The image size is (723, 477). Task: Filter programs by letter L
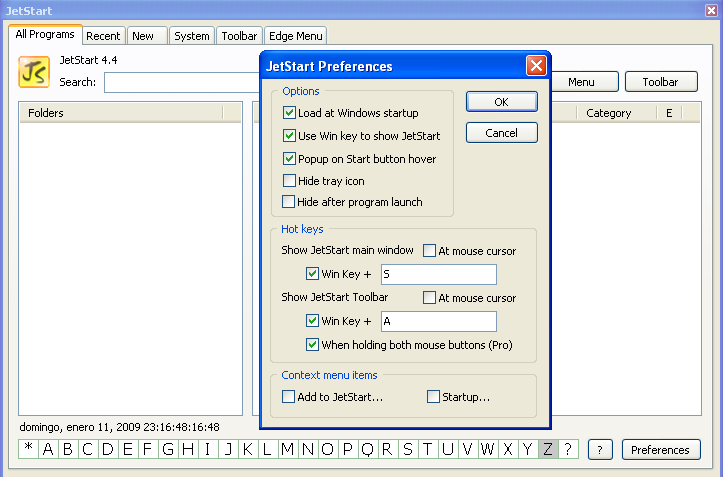pyautogui.click(x=267, y=449)
